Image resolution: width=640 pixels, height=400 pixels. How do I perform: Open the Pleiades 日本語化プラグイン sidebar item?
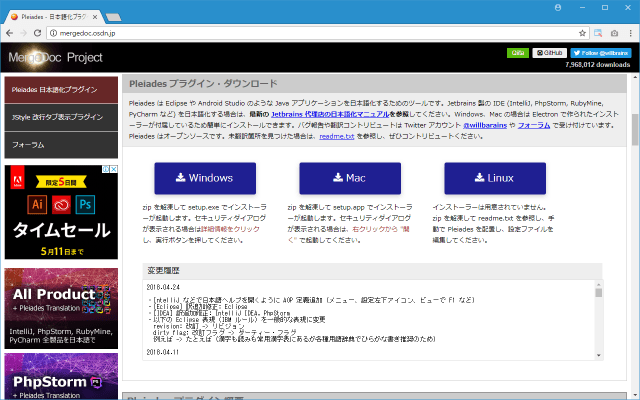61,90
